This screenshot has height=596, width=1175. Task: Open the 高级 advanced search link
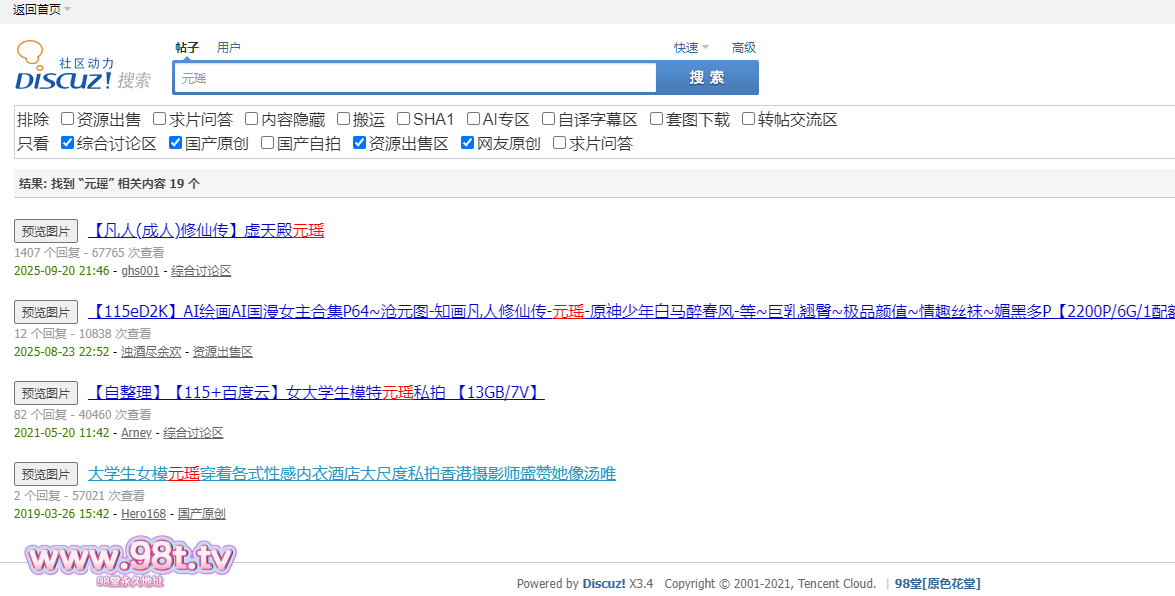click(x=743, y=48)
